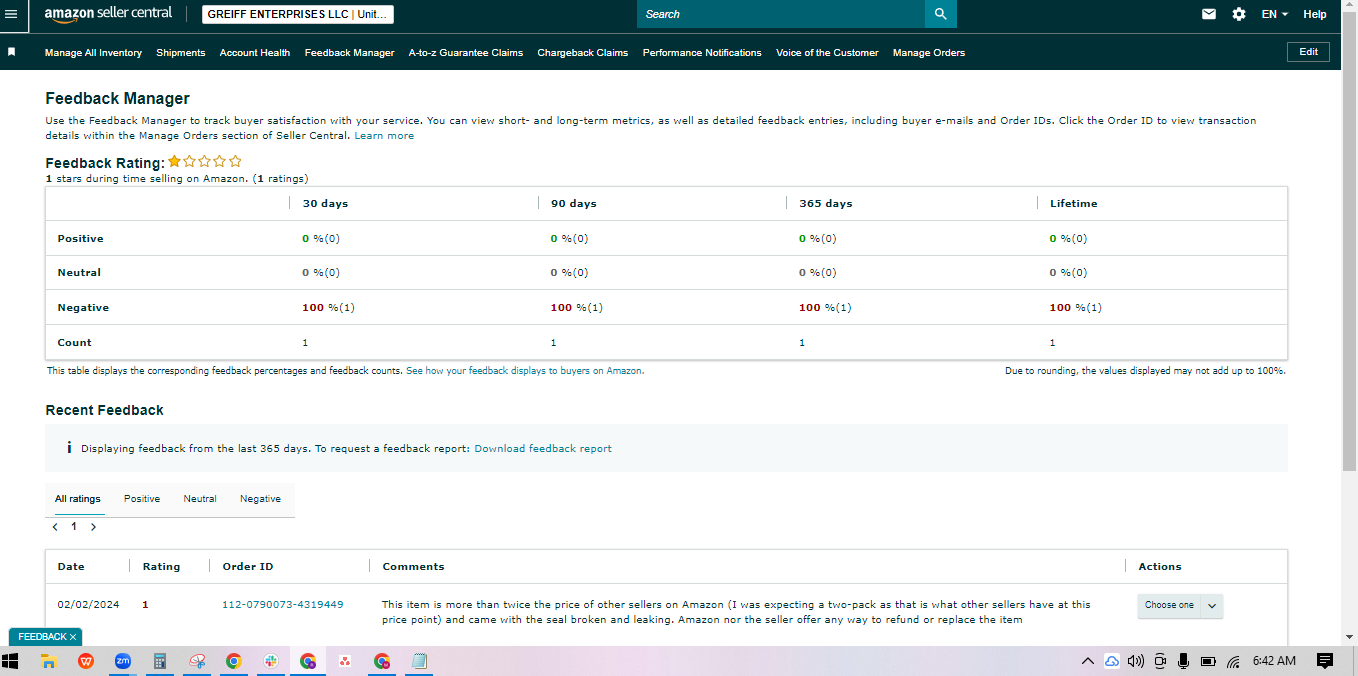Image resolution: width=1358 pixels, height=676 pixels.
Task: Open the Windows Start menu
Action: 12,661
